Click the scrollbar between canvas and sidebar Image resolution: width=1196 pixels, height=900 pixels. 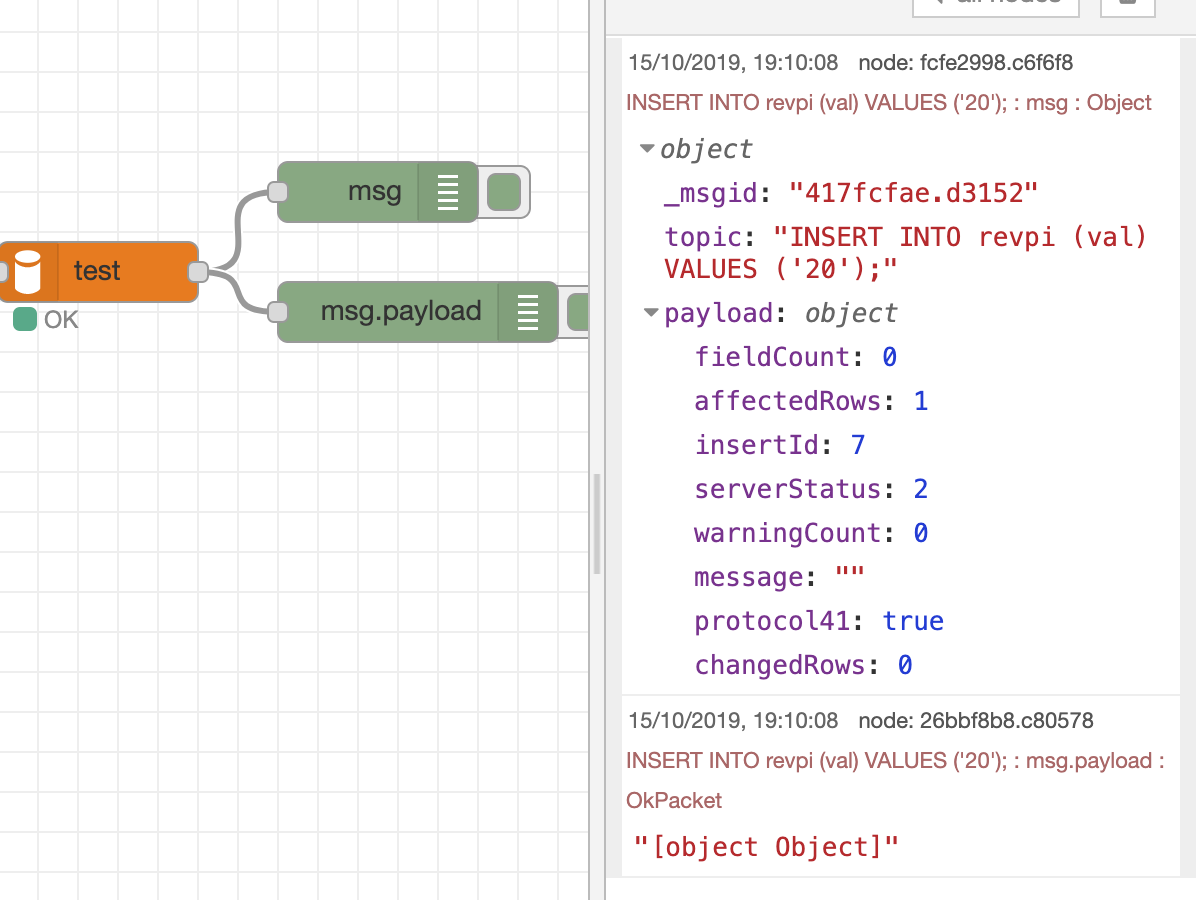point(597,520)
